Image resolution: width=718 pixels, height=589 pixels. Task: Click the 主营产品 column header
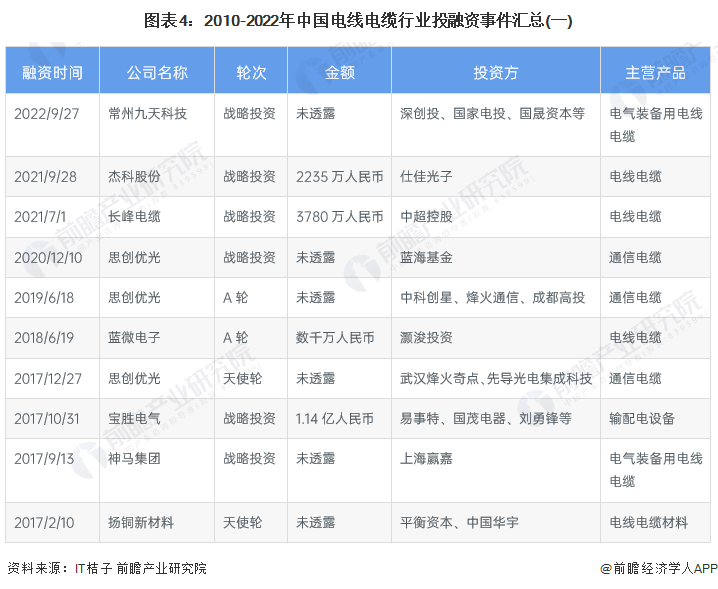[655, 73]
